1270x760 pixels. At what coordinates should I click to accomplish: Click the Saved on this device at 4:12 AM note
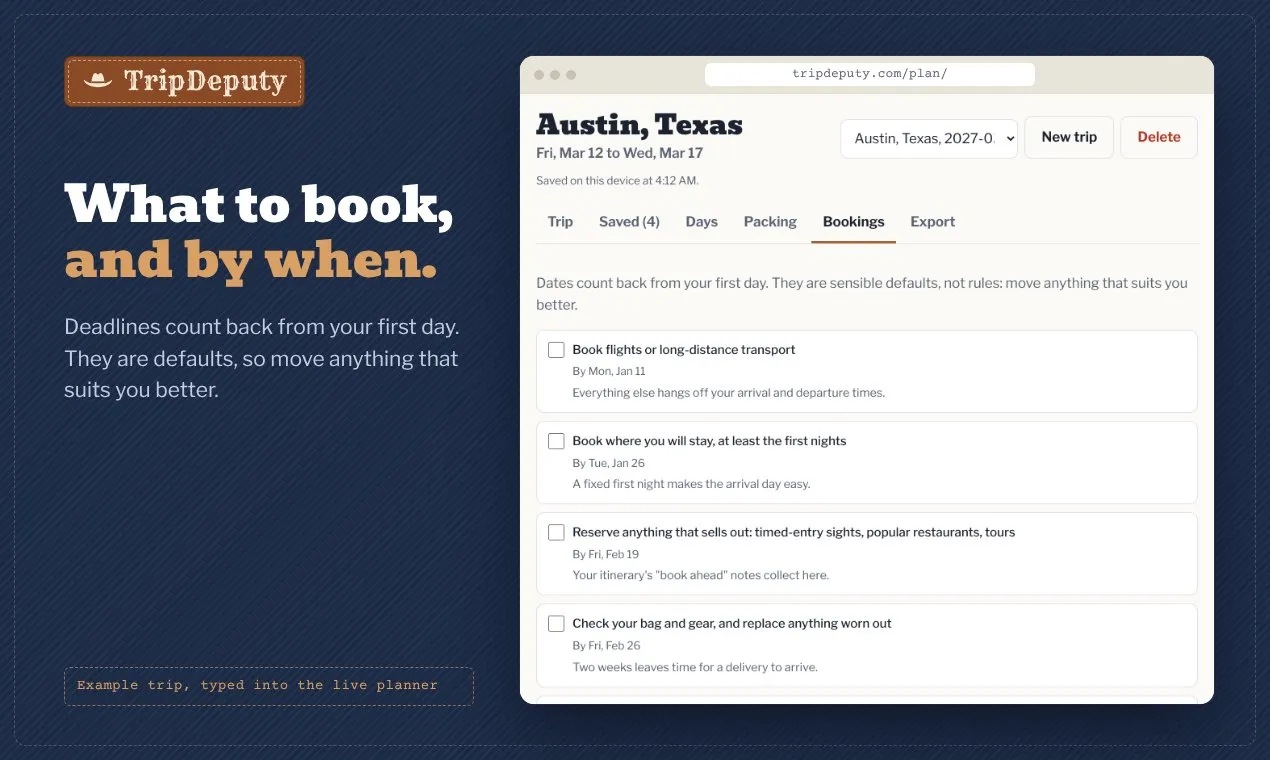(617, 181)
